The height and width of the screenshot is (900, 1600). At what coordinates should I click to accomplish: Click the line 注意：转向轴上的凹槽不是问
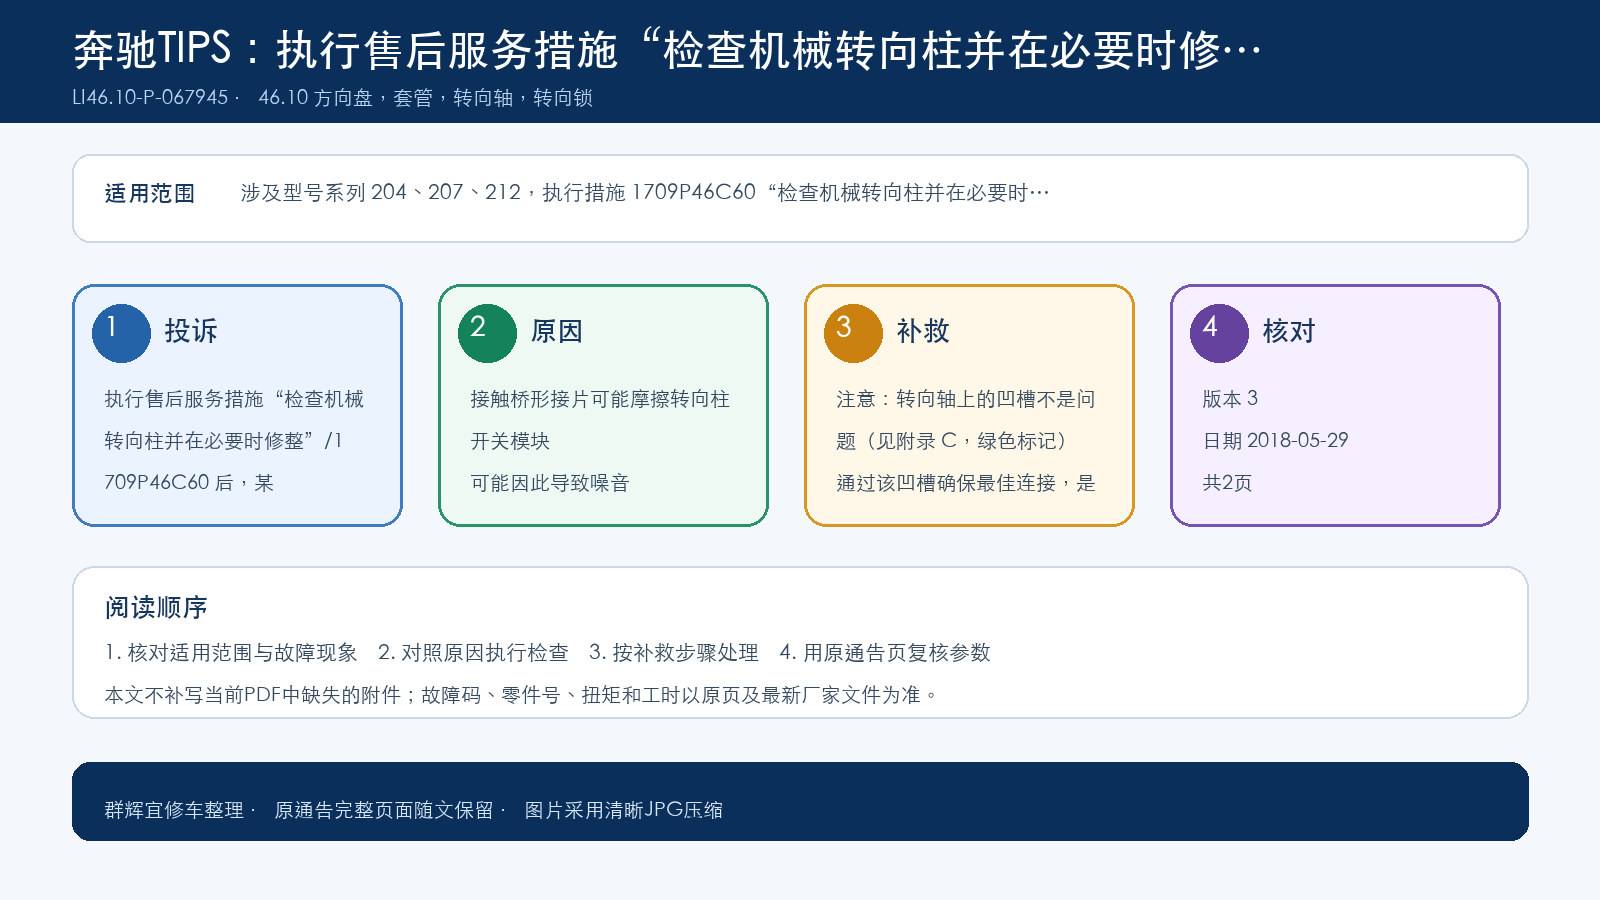966,399
